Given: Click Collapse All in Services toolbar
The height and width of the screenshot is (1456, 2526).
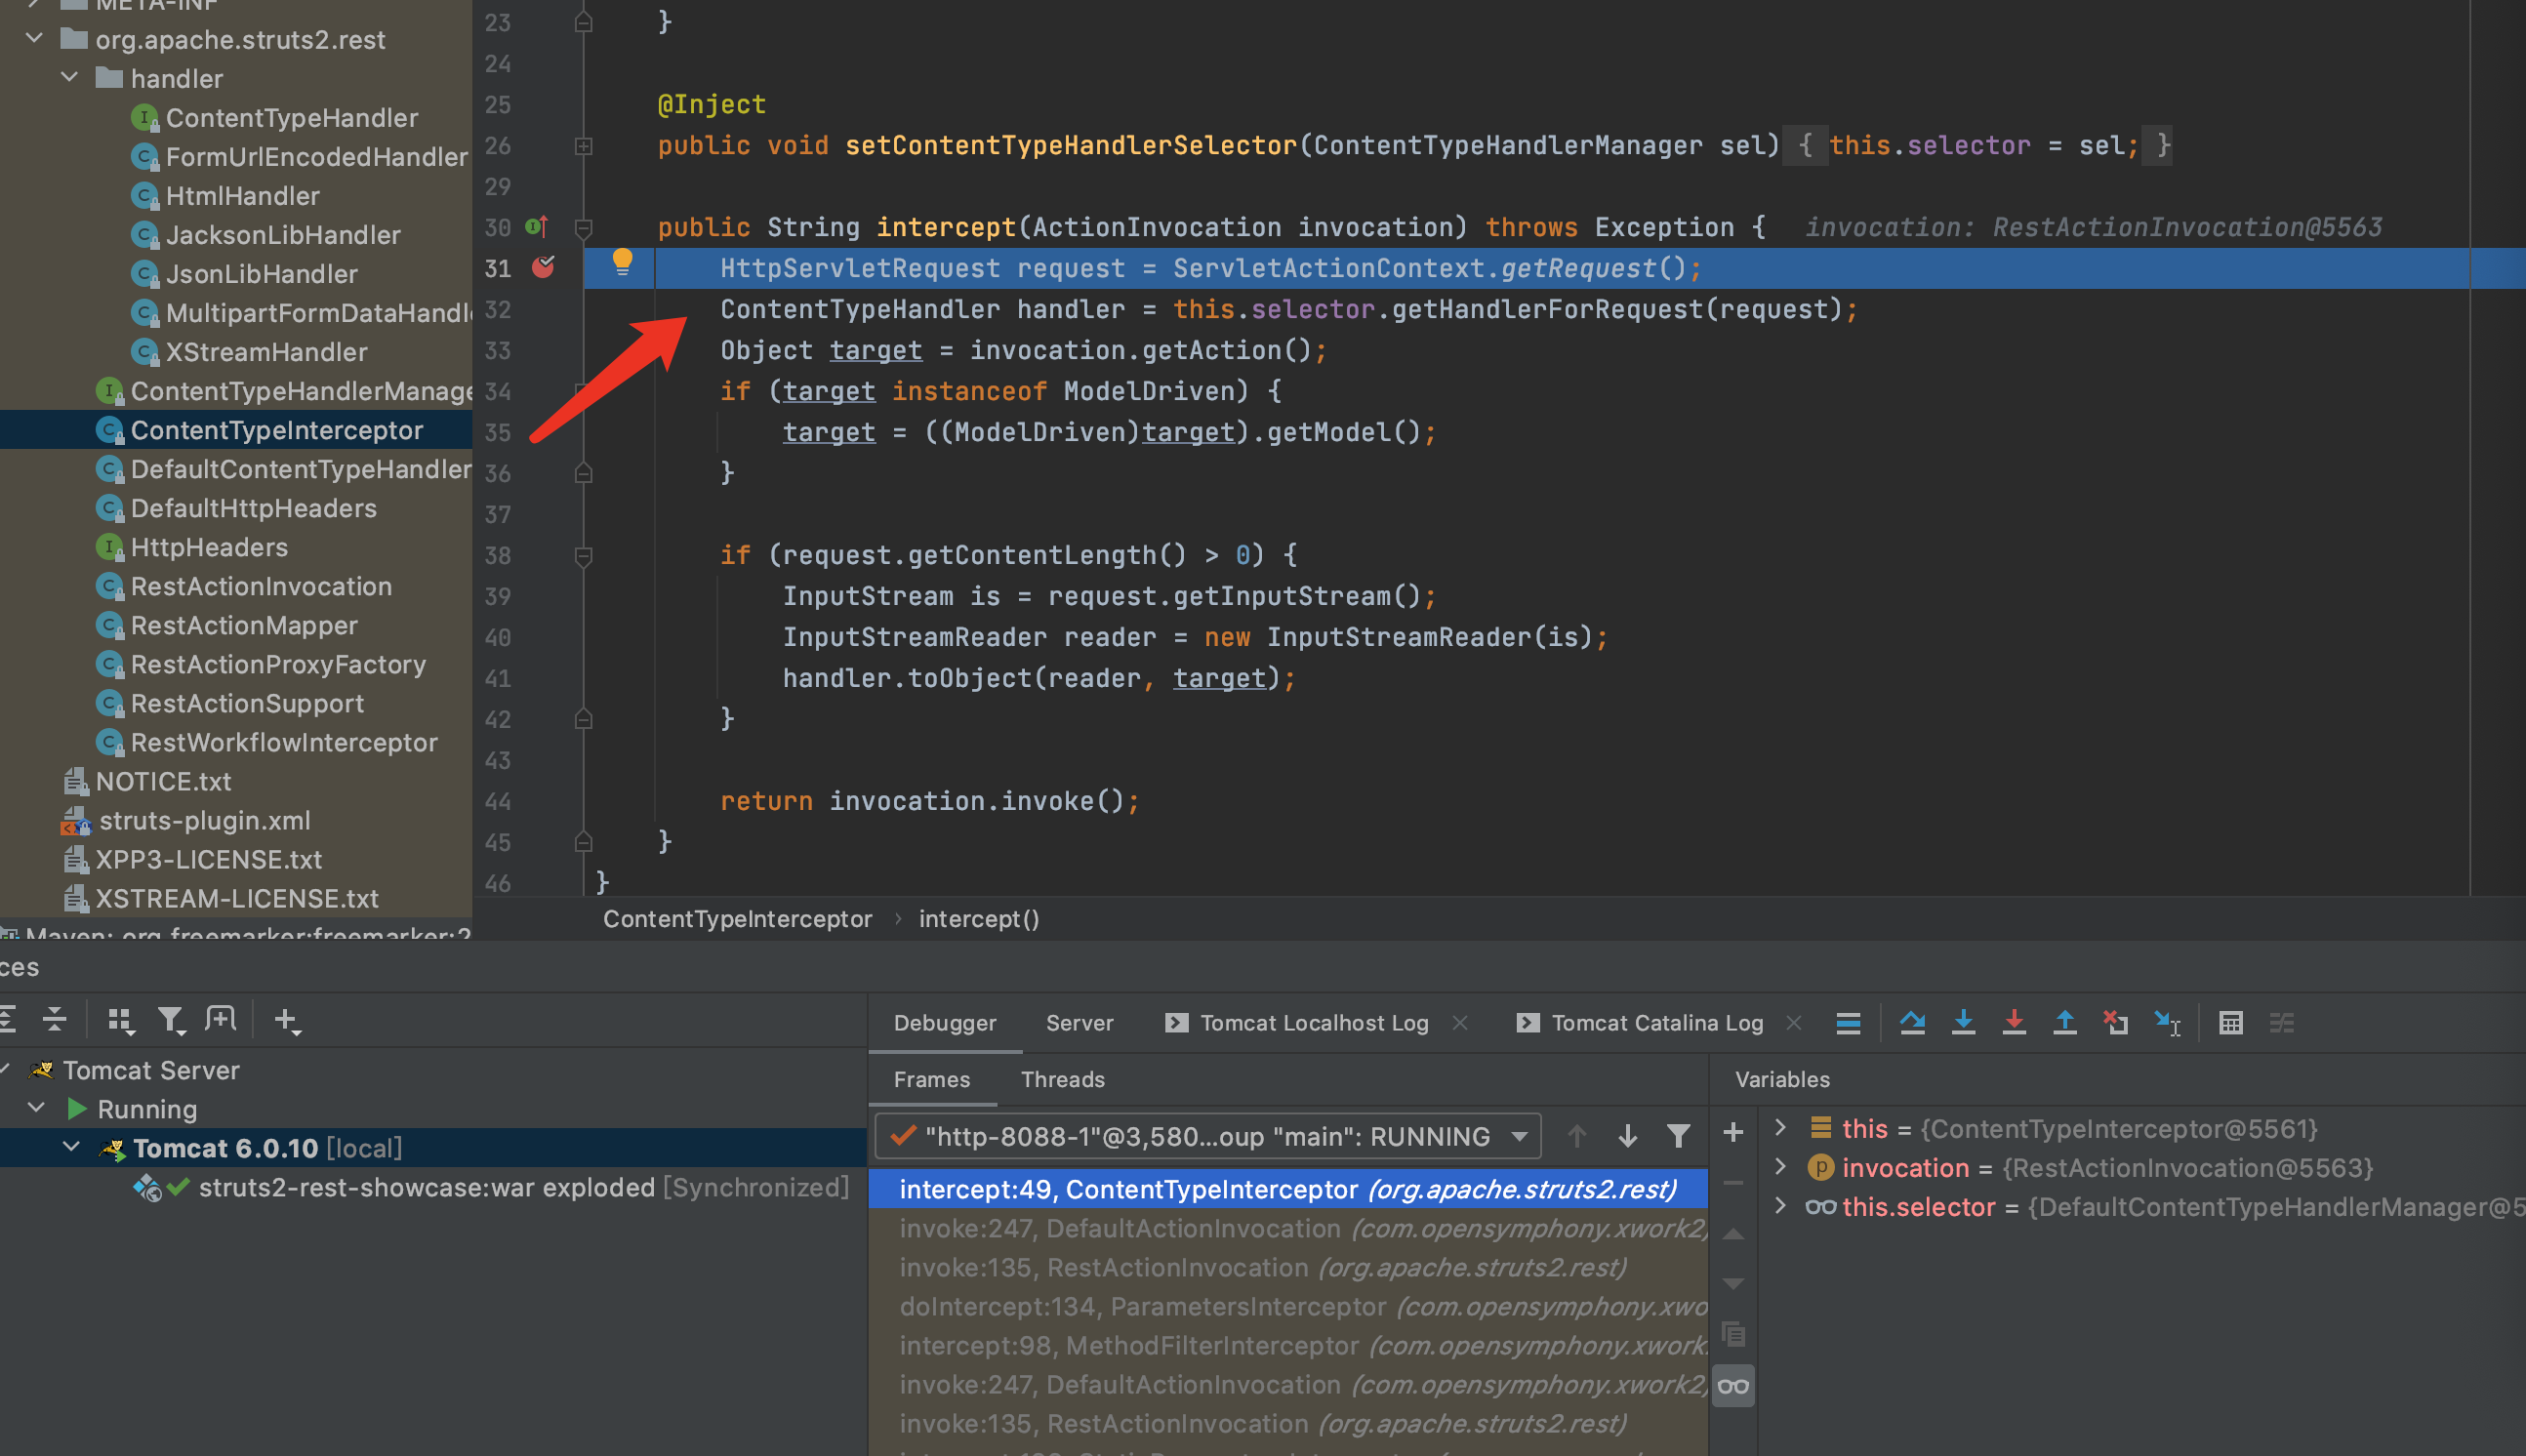Looking at the screenshot, I should 55,1019.
